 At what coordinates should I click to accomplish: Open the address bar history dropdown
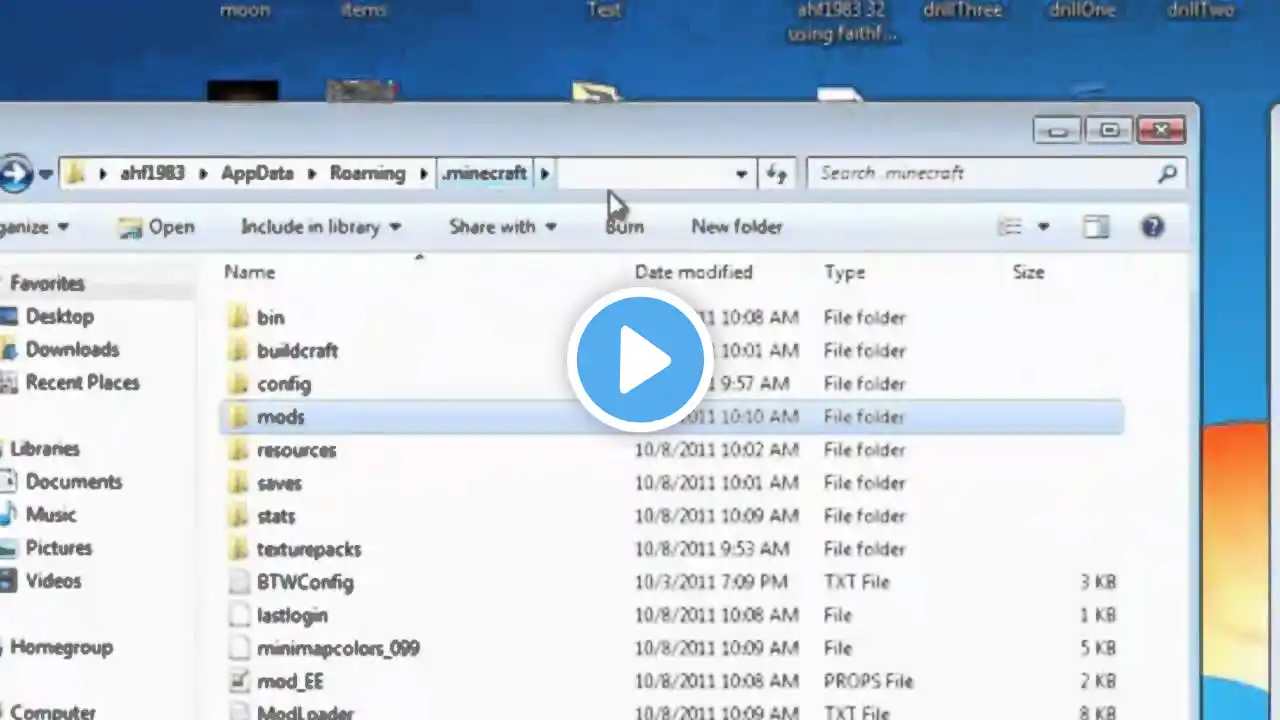[x=741, y=174]
